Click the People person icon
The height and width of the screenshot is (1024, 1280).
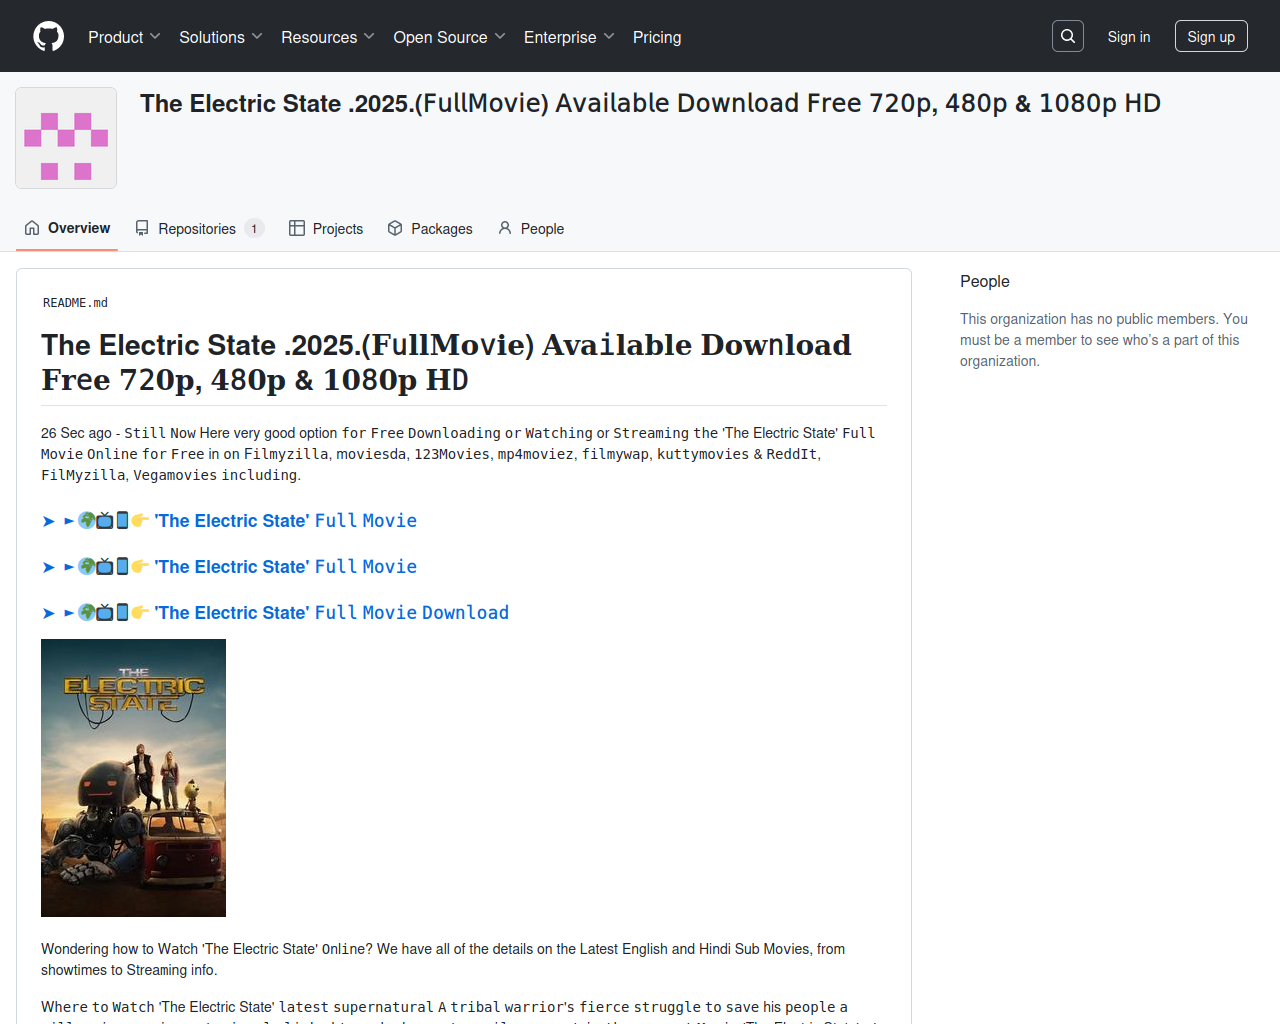click(x=505, y=228)
